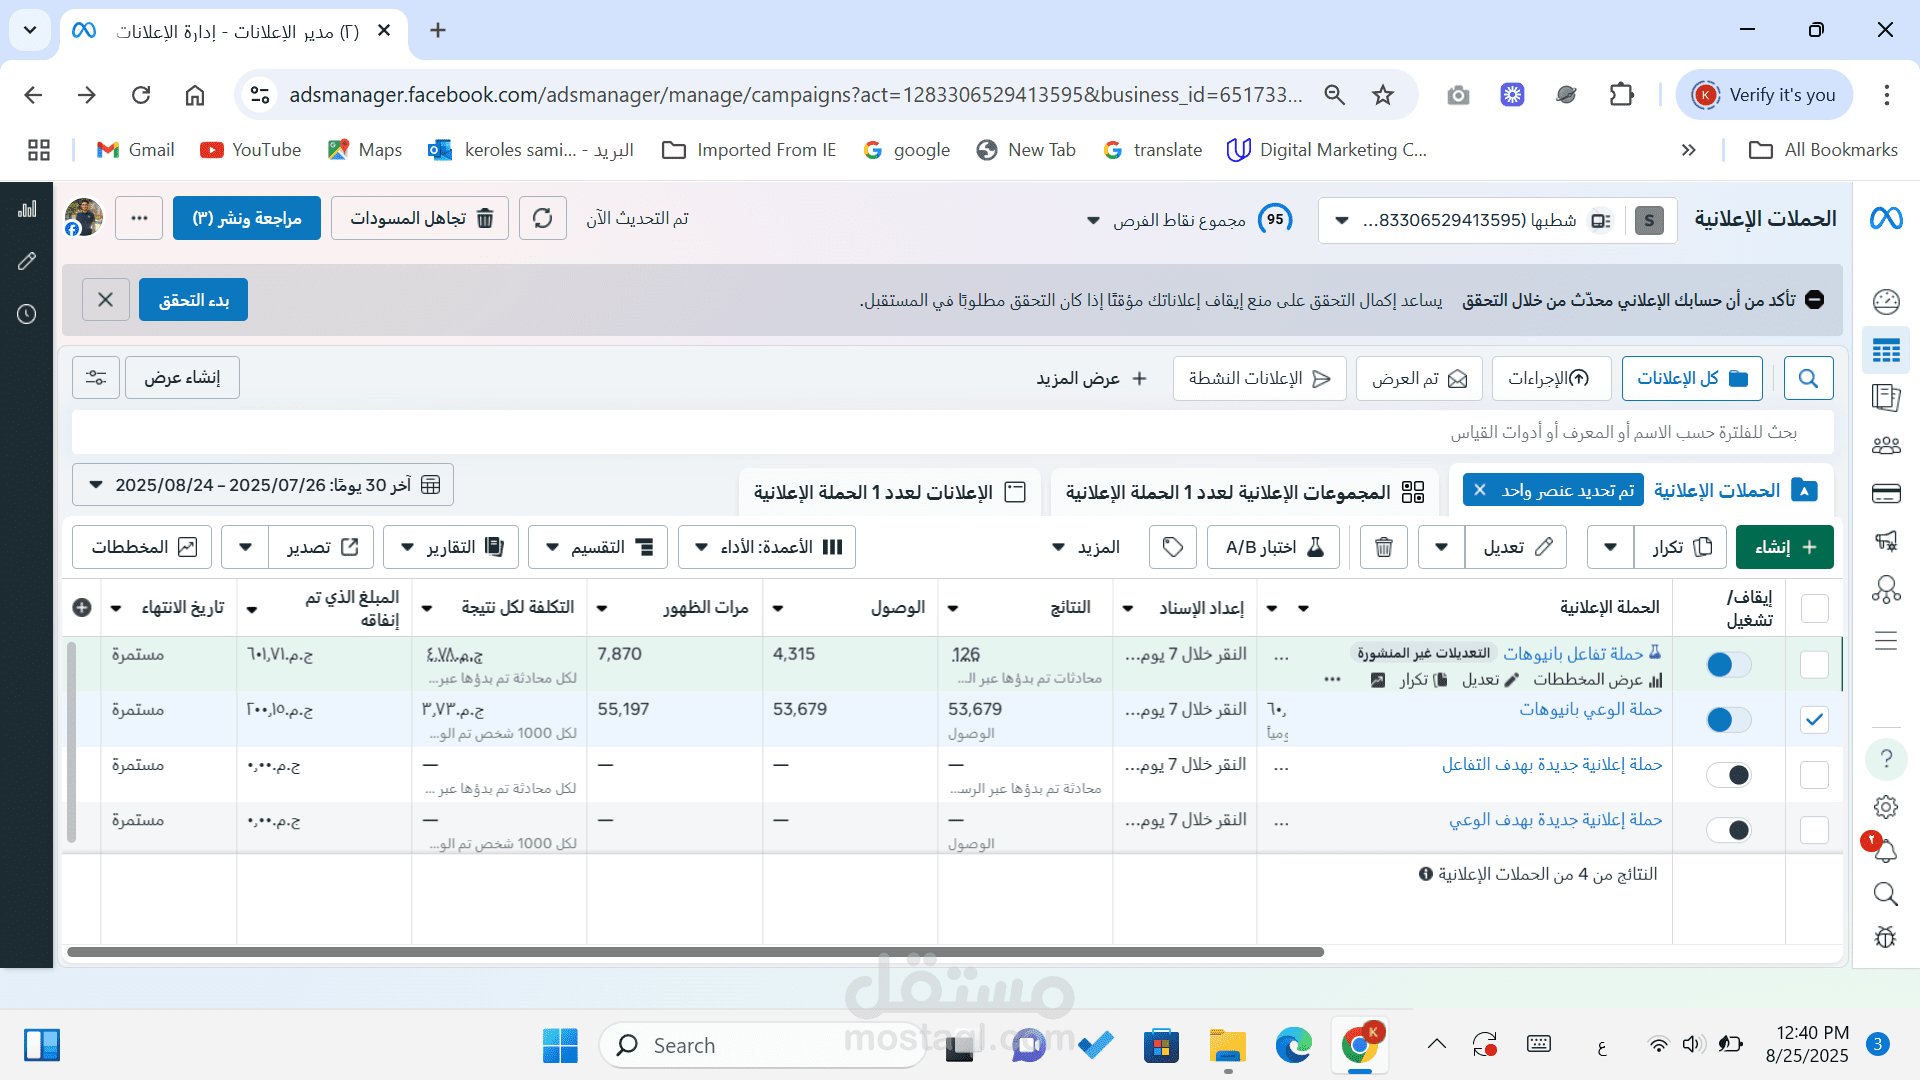Screen dimensions: 1920x1080
Task: Select the الإجراءات filter tab
Action: click(x=1551, y=378)
